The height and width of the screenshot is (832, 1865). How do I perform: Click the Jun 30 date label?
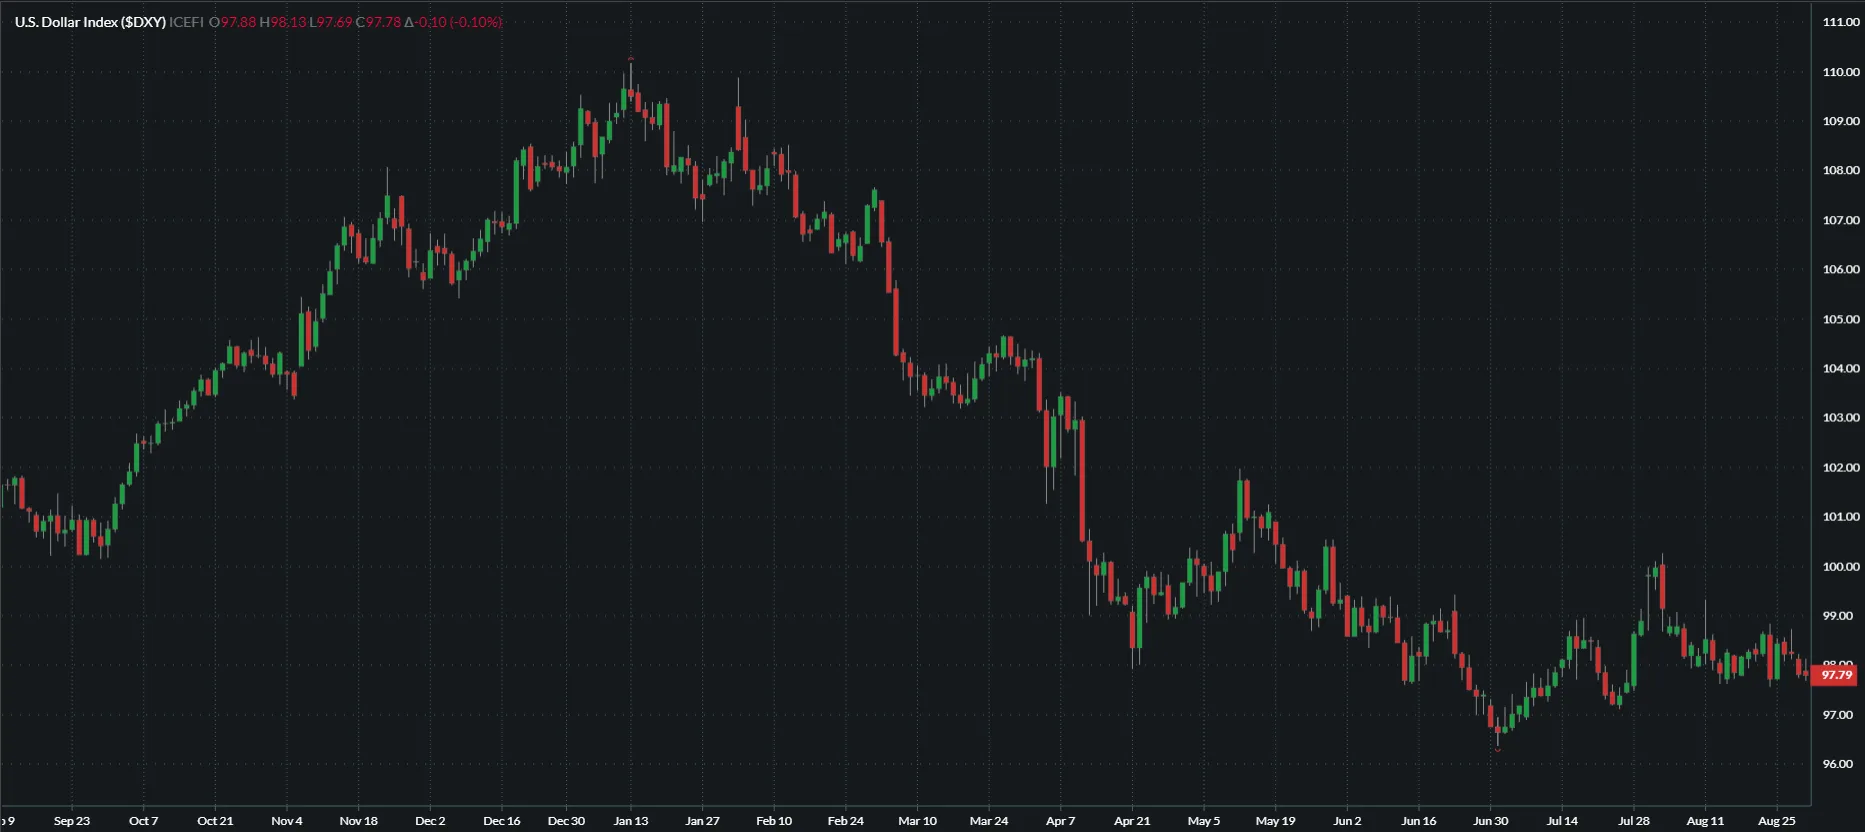point(1490,821)
